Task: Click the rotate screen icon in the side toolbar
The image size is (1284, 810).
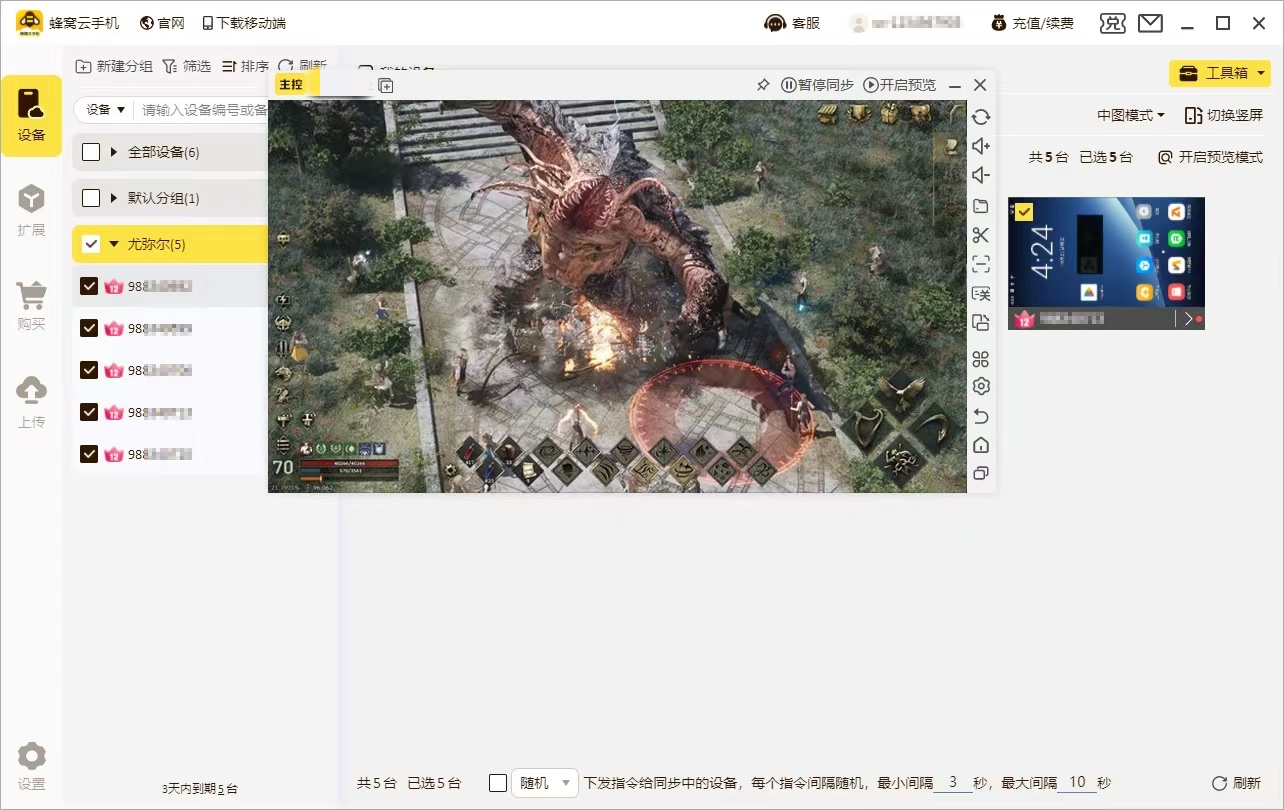Action: [x=981, y=117]
